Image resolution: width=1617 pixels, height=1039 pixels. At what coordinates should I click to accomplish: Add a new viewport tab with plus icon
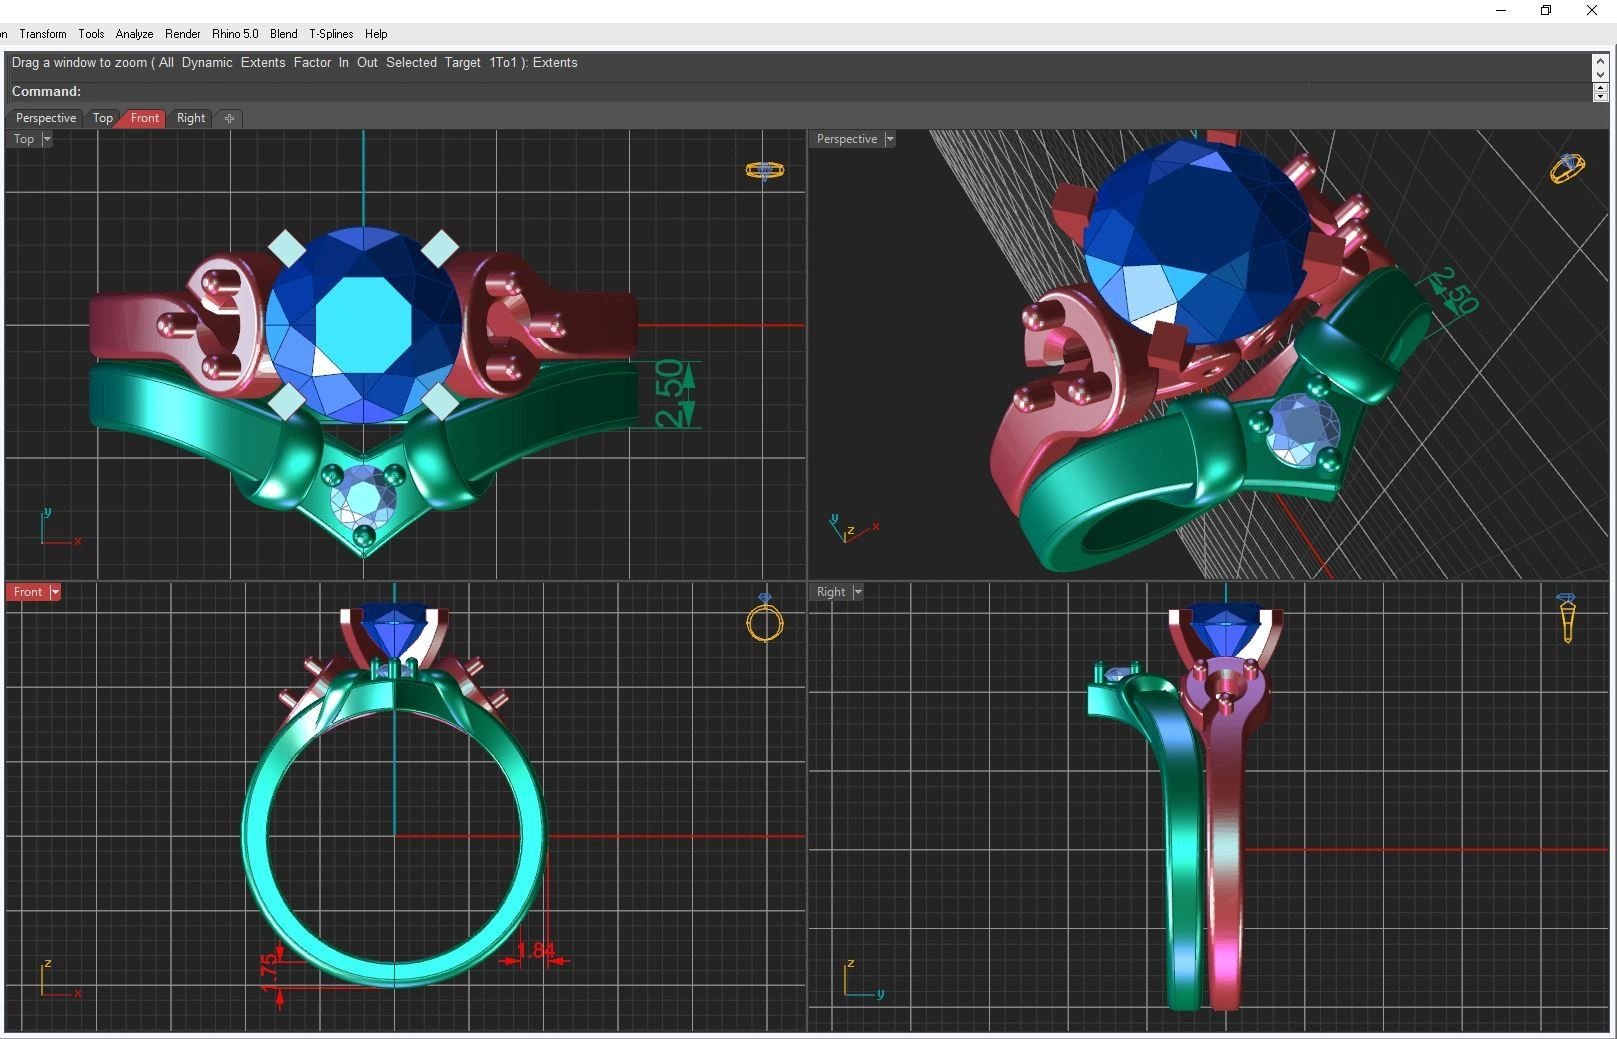tap(229, 118)
